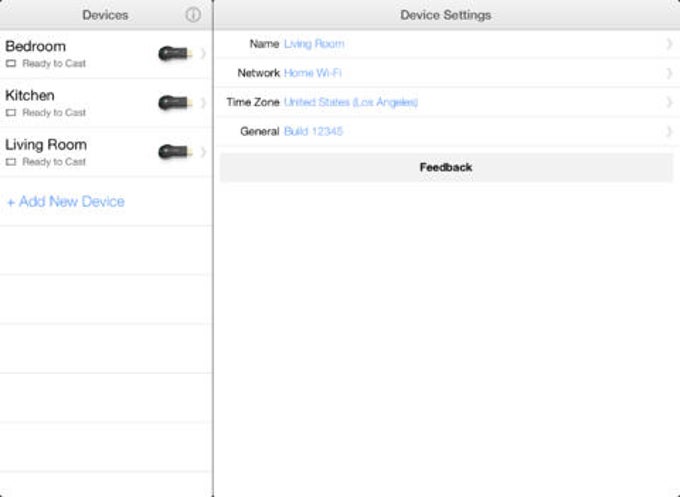680x497 pixels.
Task: Tap the Add New Device link
Action: 66,201
